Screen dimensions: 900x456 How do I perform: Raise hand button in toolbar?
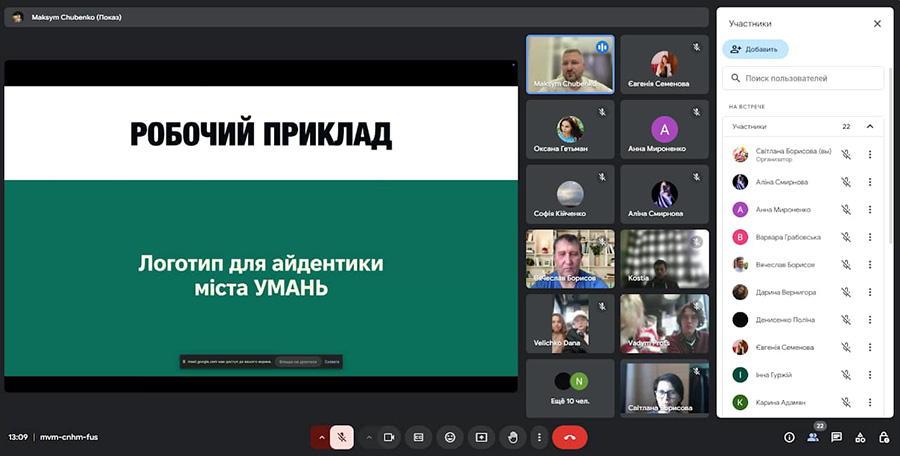tap(513, 438)
